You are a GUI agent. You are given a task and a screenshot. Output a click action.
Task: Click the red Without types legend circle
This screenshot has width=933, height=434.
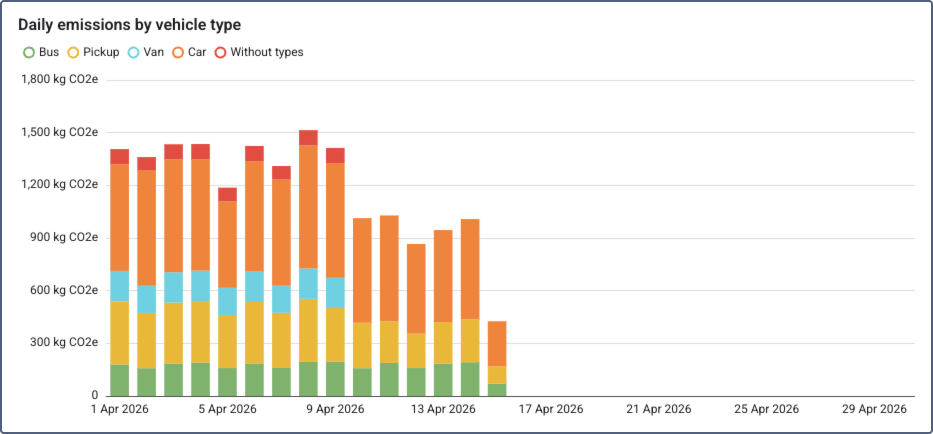pyautogui.click(x=222, y=52)
